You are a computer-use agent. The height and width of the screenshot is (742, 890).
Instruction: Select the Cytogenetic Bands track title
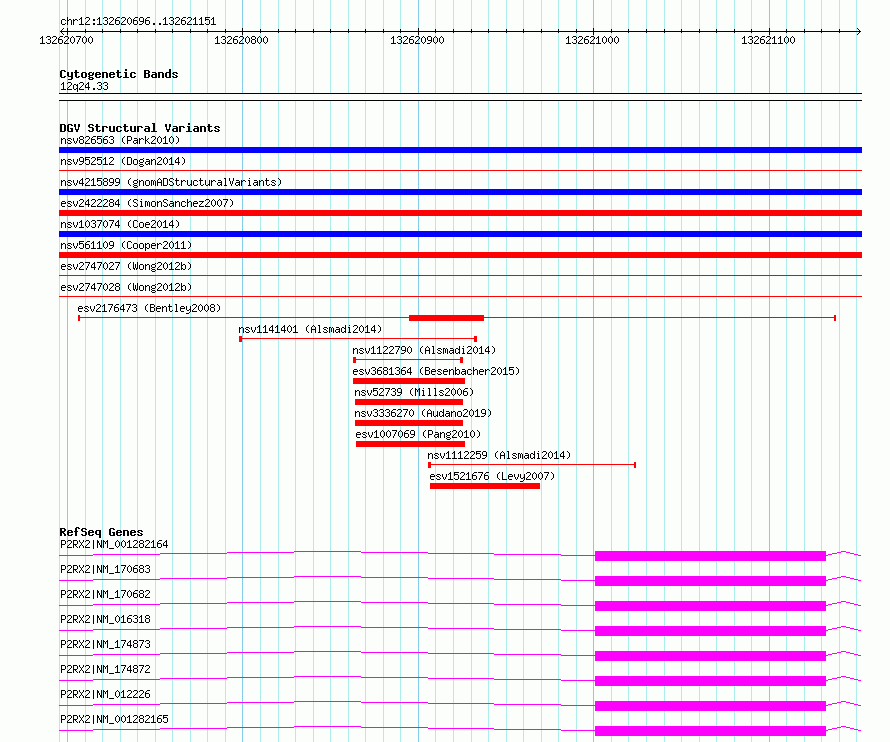[119, 74]
